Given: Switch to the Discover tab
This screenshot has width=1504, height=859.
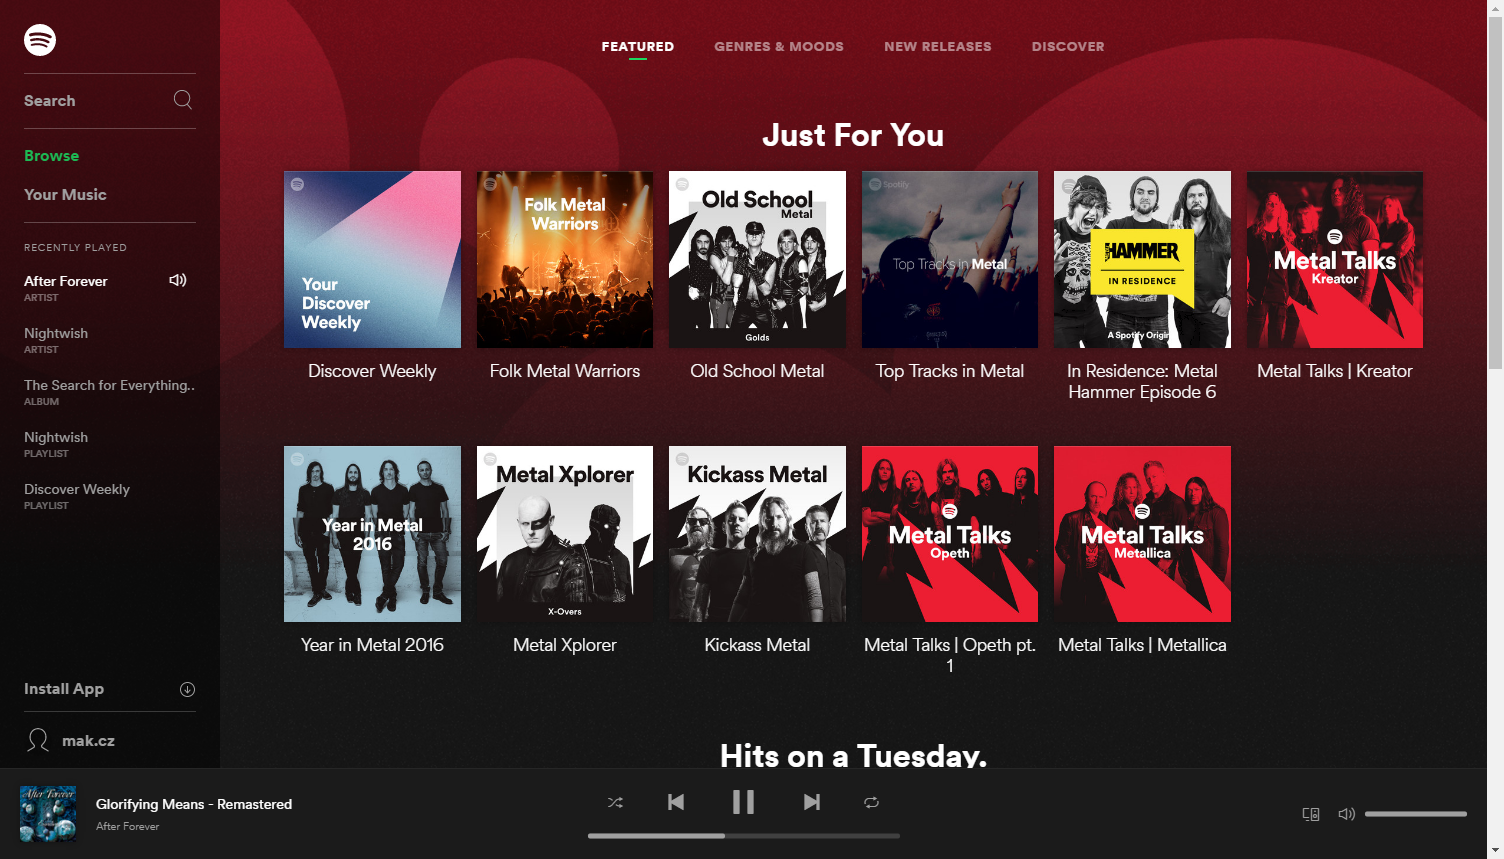Looking at the screenshot, I should click(1068, 46).
